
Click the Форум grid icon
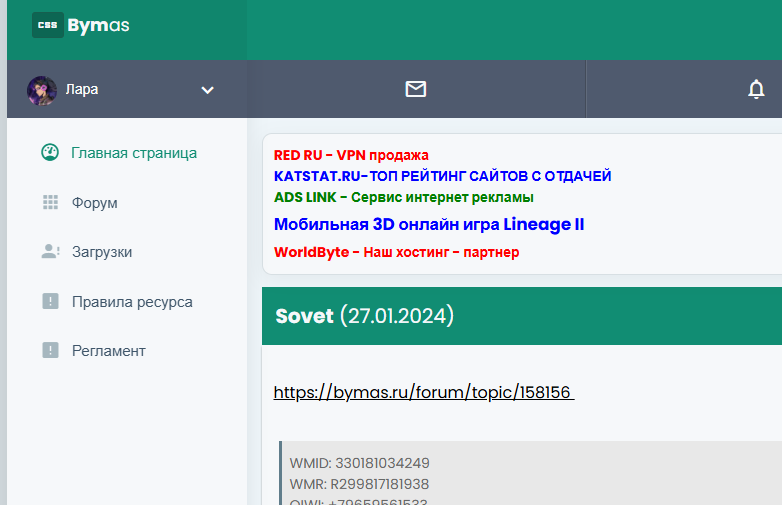pyautogui.click(x=50, y=203)
